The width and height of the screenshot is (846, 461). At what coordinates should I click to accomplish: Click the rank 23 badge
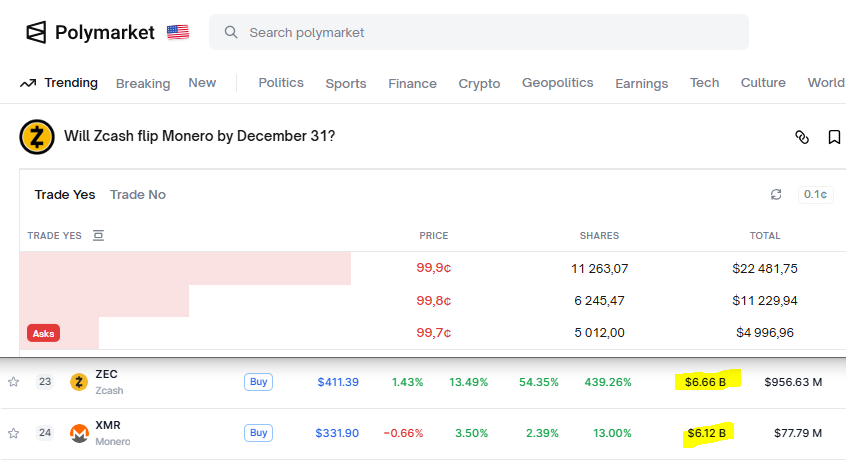45,382
